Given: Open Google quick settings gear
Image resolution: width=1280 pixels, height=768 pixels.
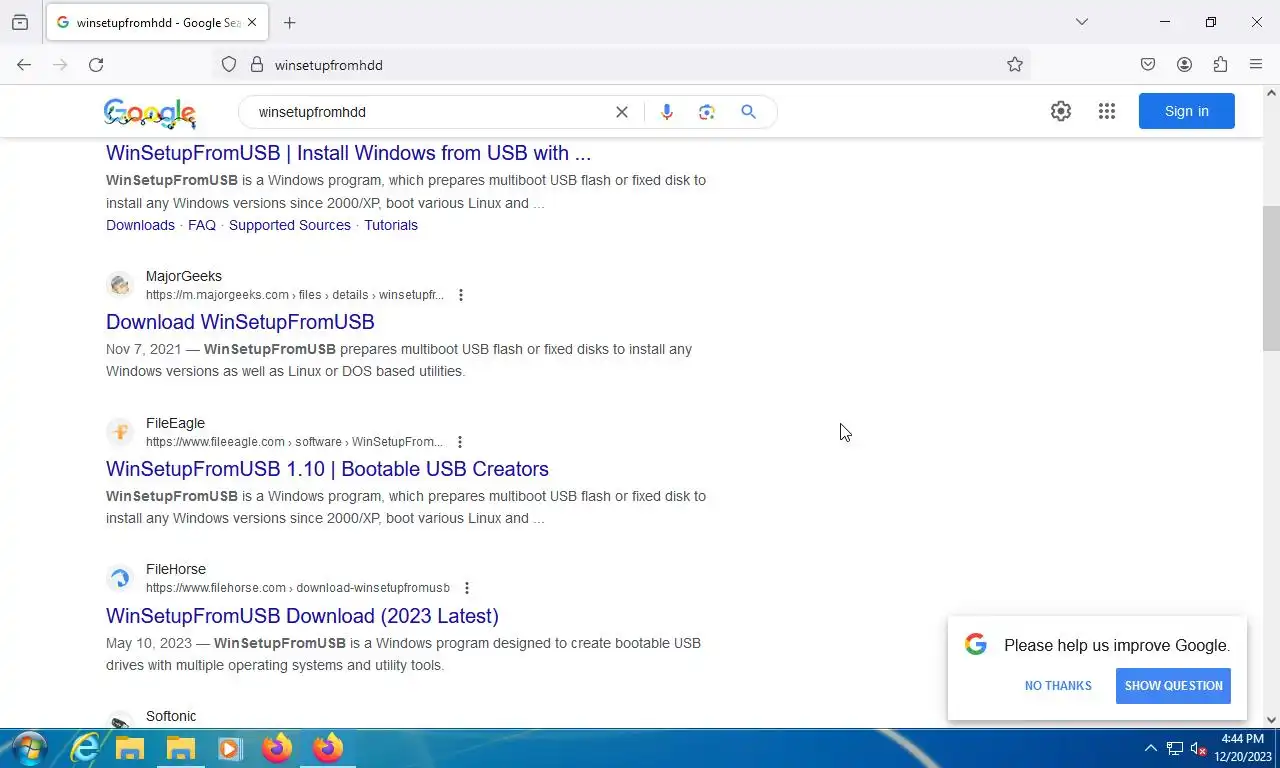Looking at the screenshot, I should 1061,111.
